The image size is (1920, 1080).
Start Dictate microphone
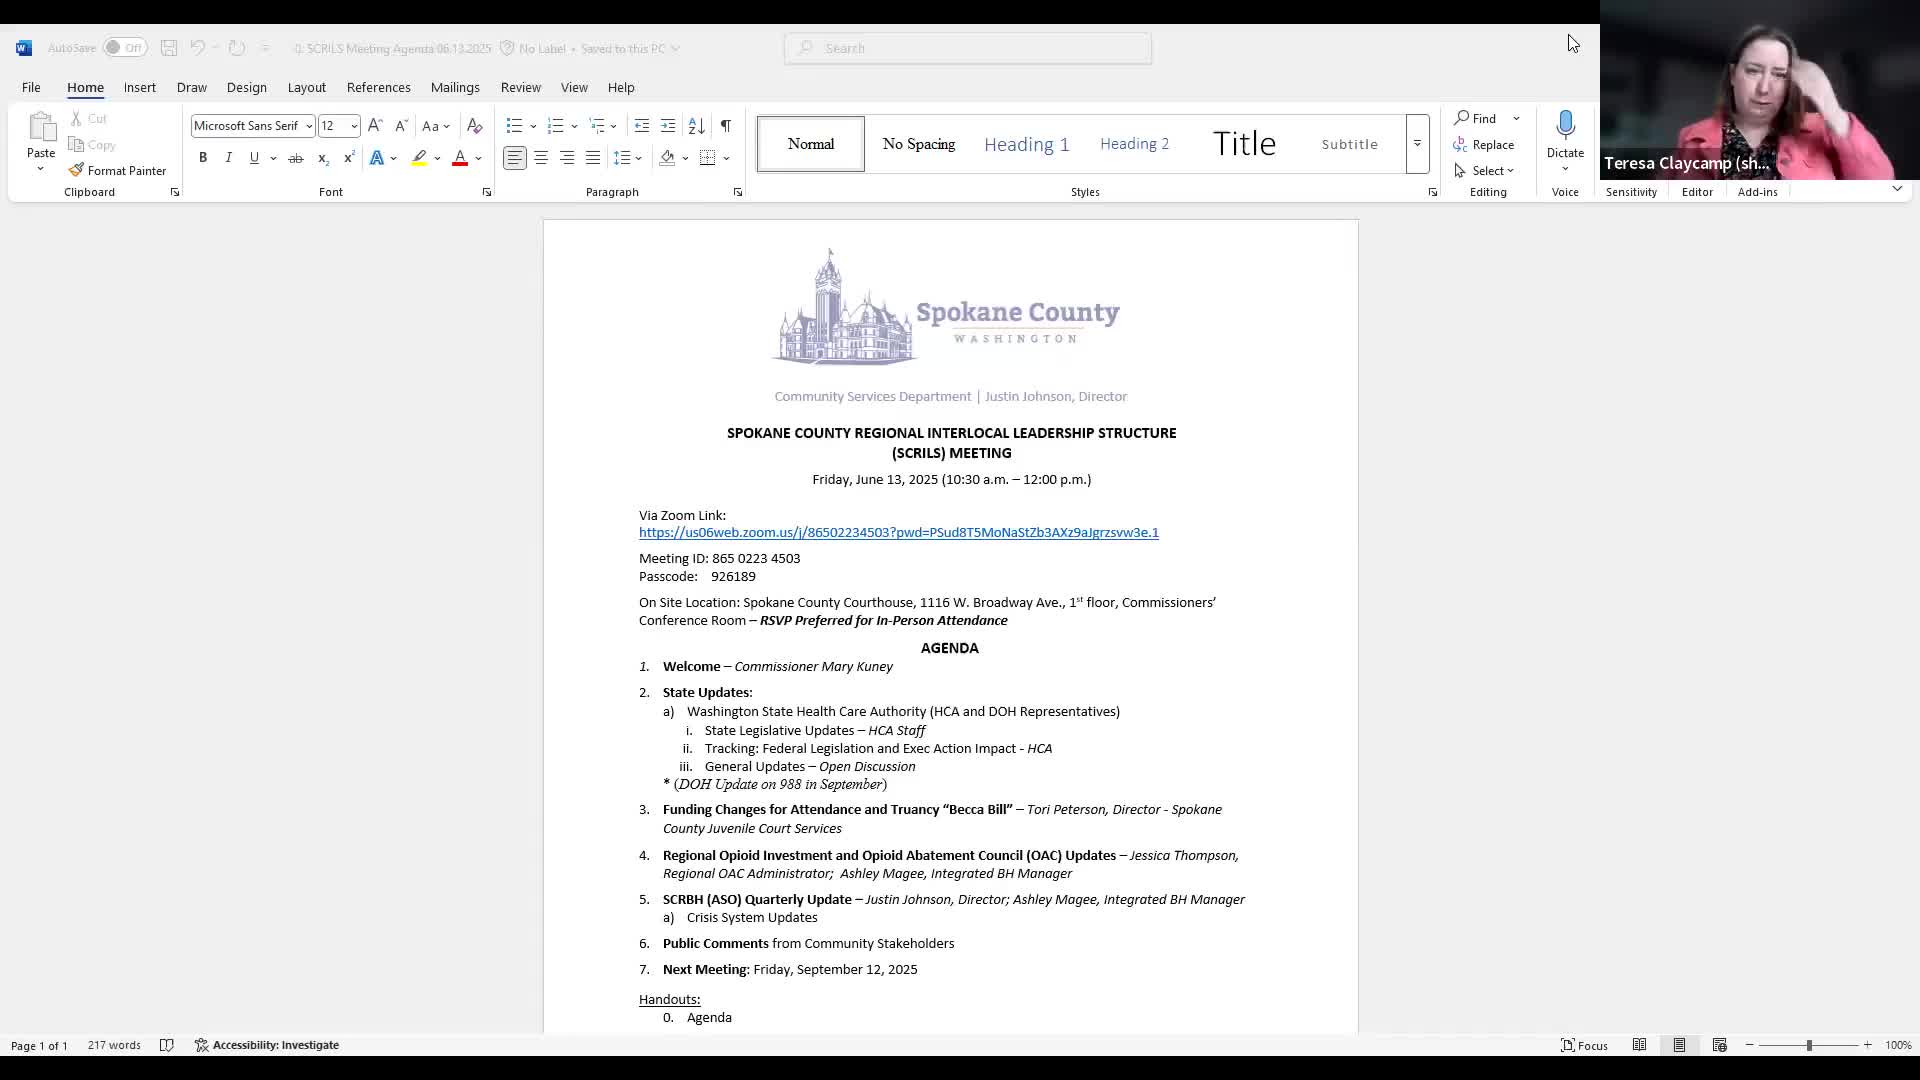(x=1565, y=125)
